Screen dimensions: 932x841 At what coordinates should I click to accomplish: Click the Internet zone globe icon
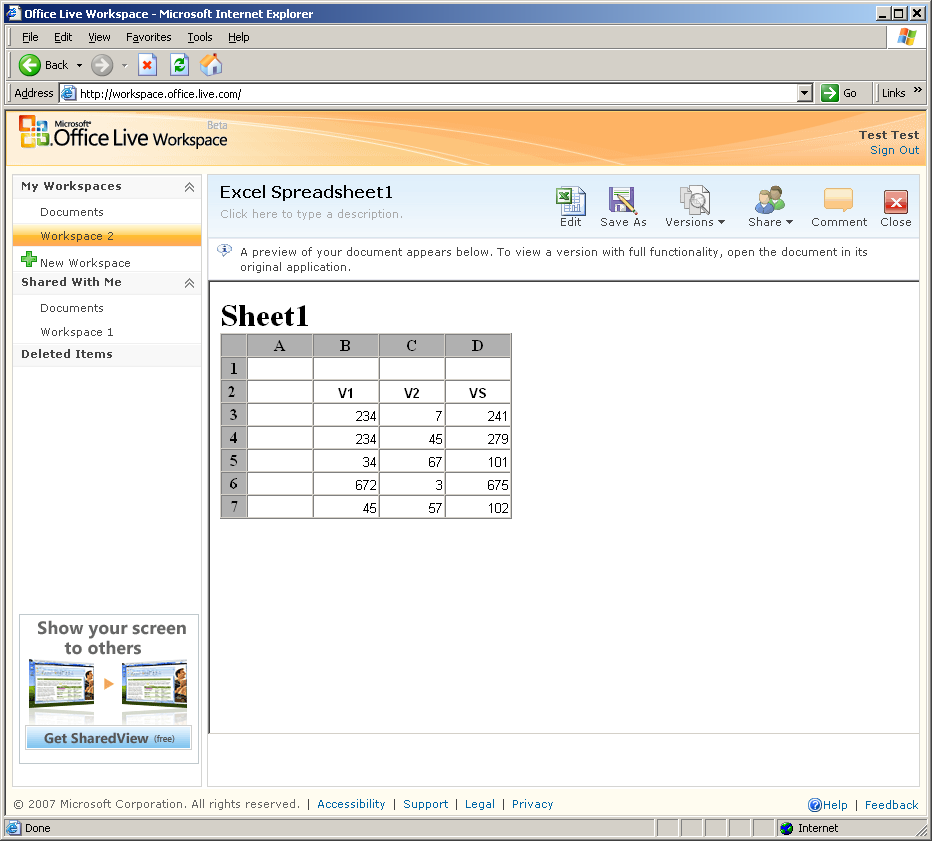tap(786, 828)
